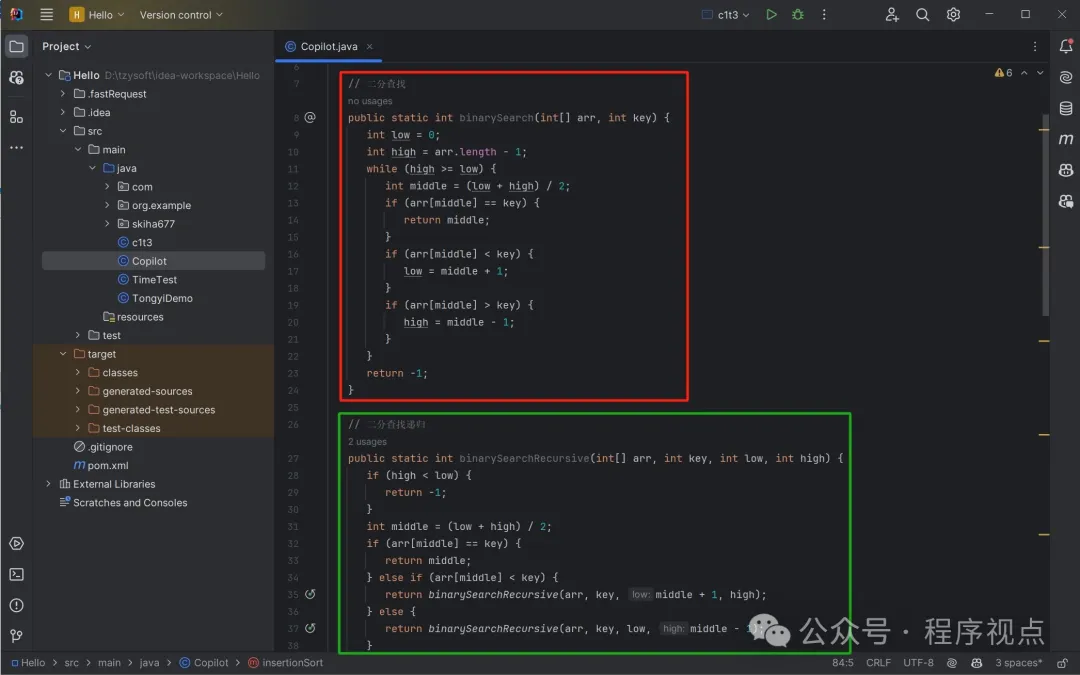1080x675 pixels.
Task: Click the 'no usages' code lens
Action: [370, 101]
